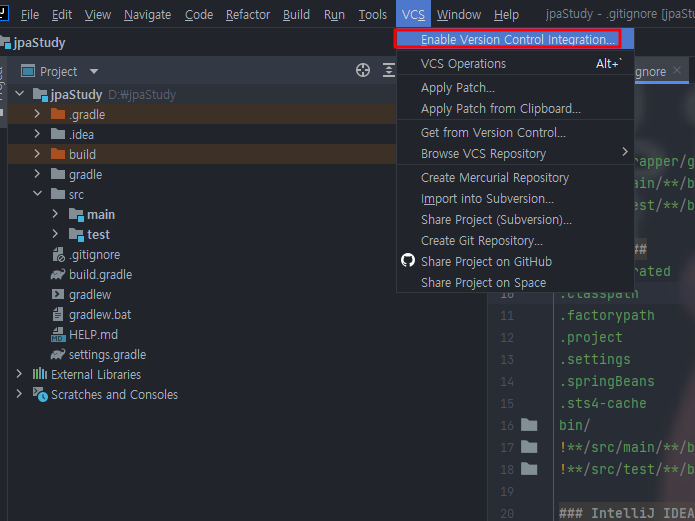The height and width of the screenshot is (521, 695).
Task: Collapse the jpaStudy root node
Action: click(x=20, y=94)
